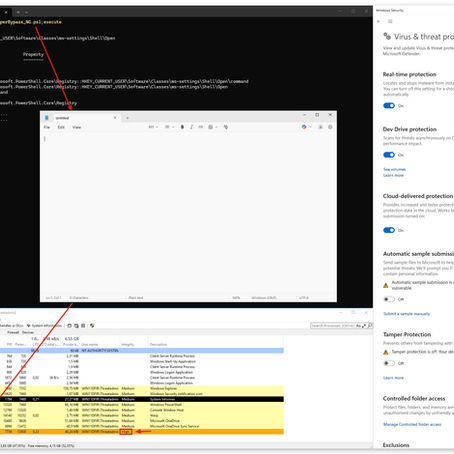
Task: Select the Windows PowerShell process row
Action: pyautogui.click(x=142, y=405)
